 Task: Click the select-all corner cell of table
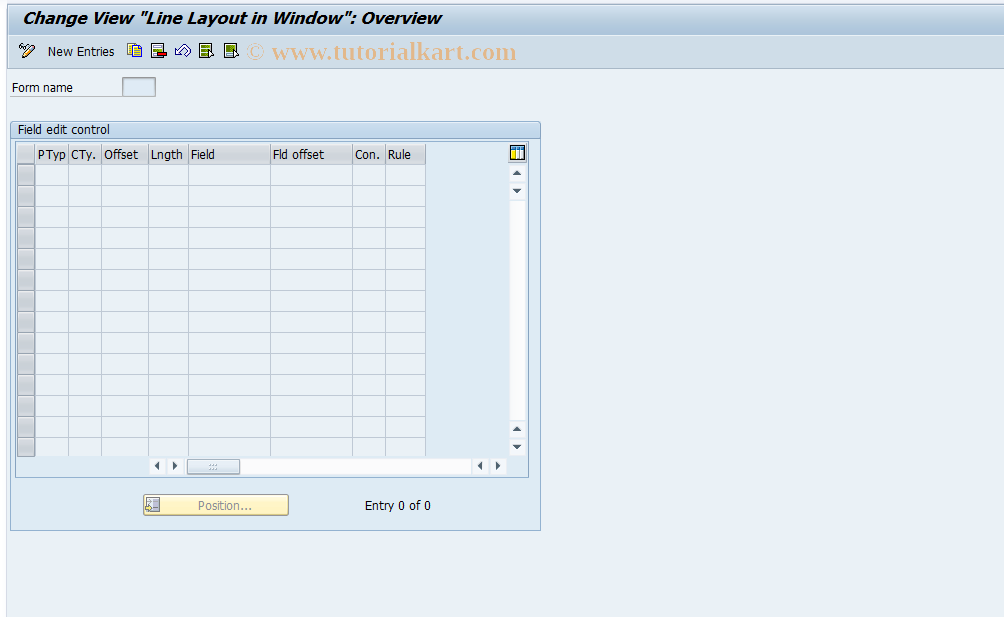26,154
